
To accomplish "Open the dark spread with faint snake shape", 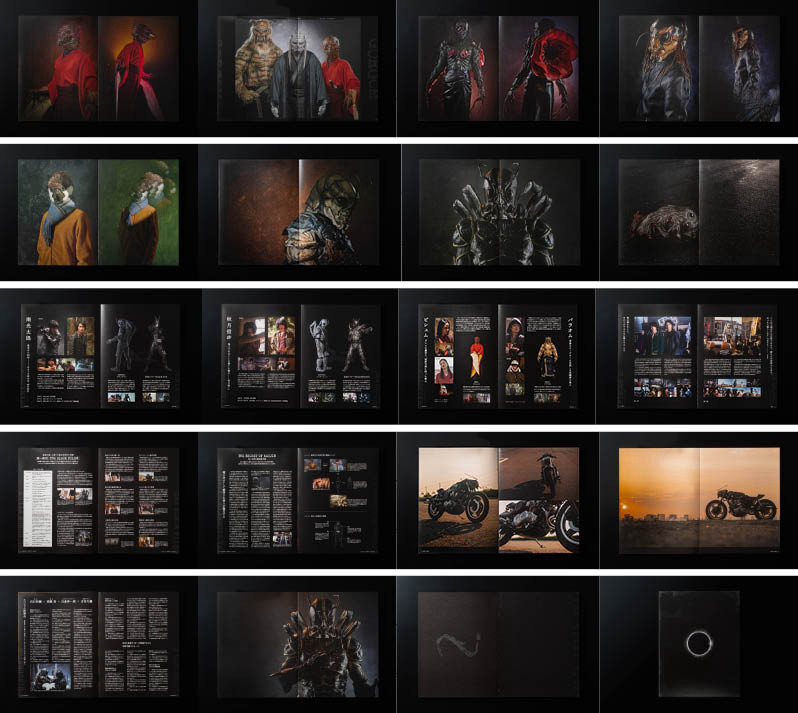I will pos(498,644).
